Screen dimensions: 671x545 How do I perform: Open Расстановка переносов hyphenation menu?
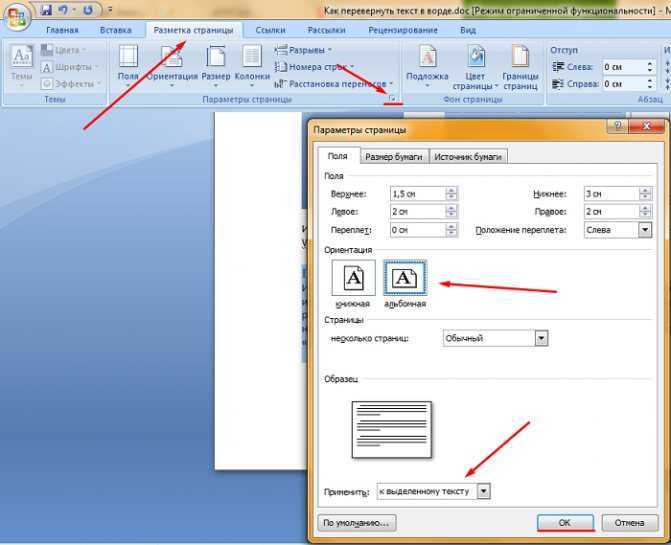334,84
